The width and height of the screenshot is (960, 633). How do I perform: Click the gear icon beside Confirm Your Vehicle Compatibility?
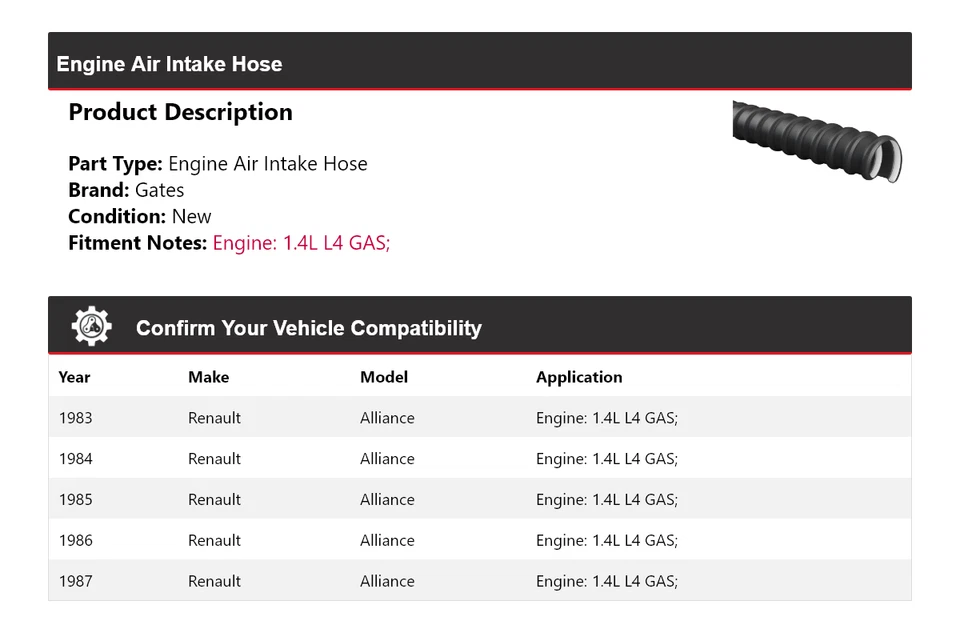coord(91,327)
